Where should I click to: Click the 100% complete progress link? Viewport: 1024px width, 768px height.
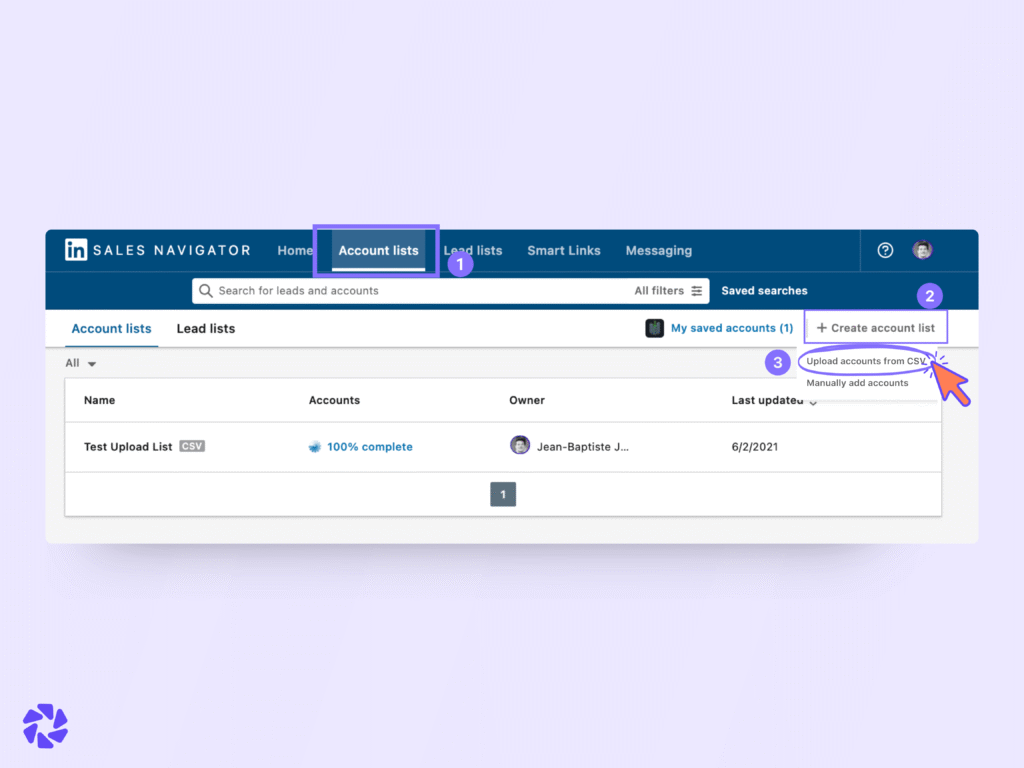[x=369, y=447]
